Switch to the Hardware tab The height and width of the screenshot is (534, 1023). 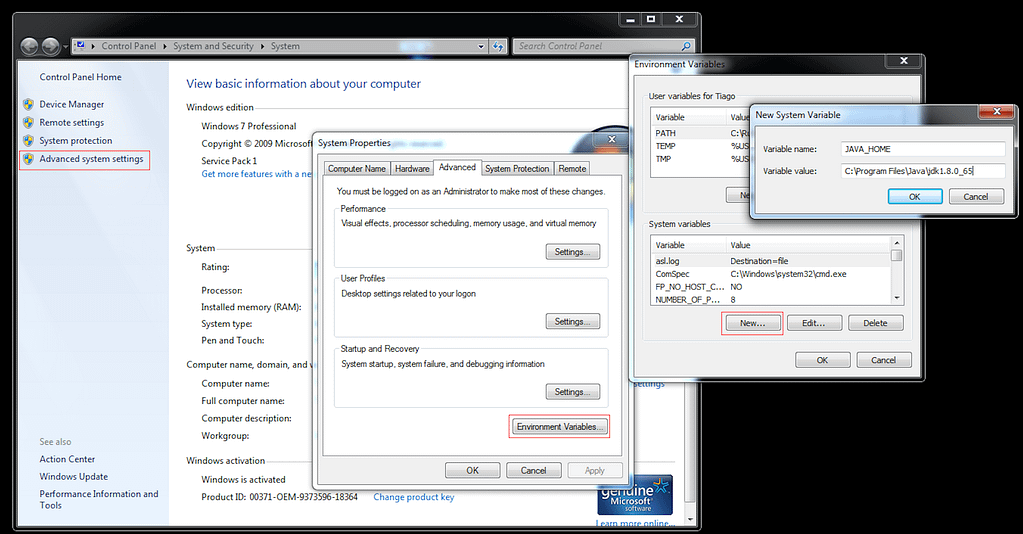[x=412, y=168]
